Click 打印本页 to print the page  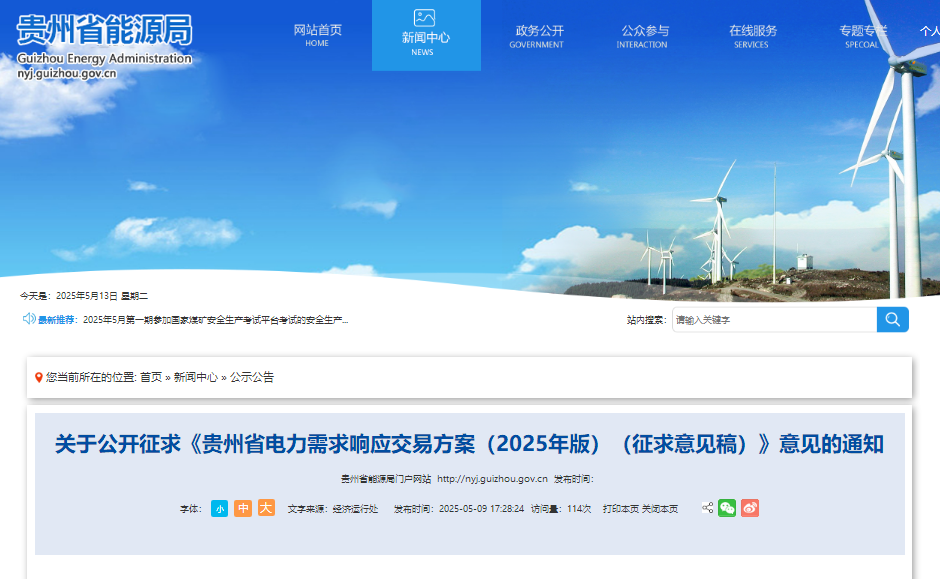tap(620, 509)
